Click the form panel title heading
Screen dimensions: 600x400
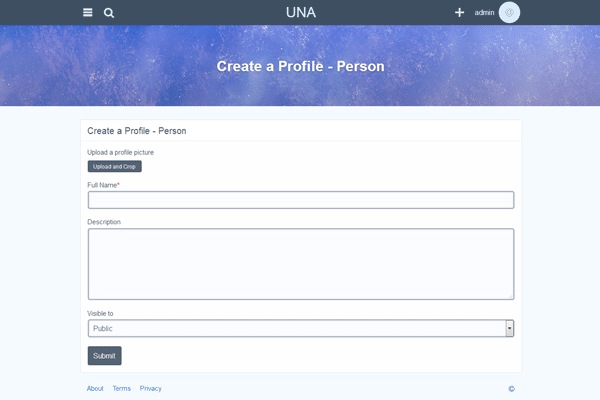(x=137, y=131)
